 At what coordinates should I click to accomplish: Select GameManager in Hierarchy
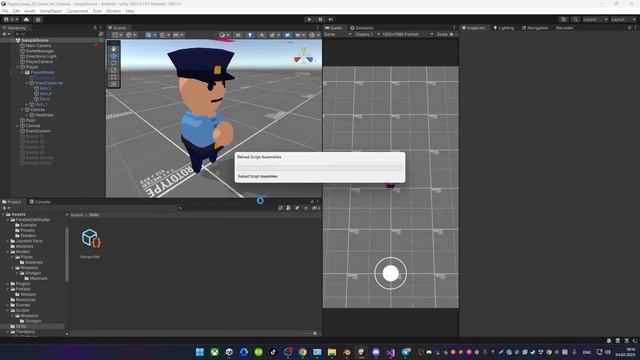(39, 51)
